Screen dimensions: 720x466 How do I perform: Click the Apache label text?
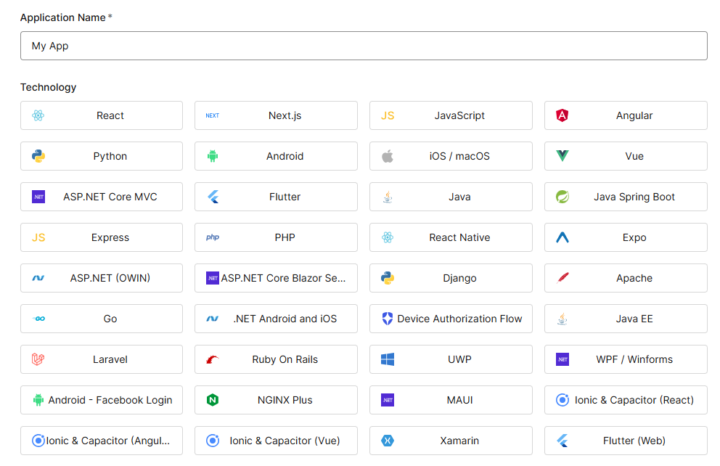[x=634, y=278]
